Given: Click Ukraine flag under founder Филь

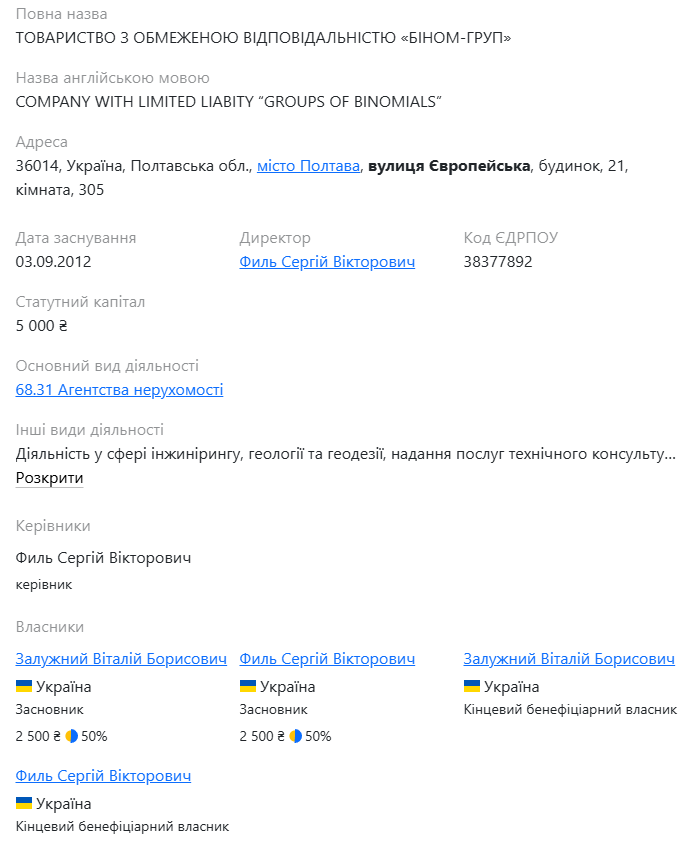Looking at the screenshot, I should 248,686.
